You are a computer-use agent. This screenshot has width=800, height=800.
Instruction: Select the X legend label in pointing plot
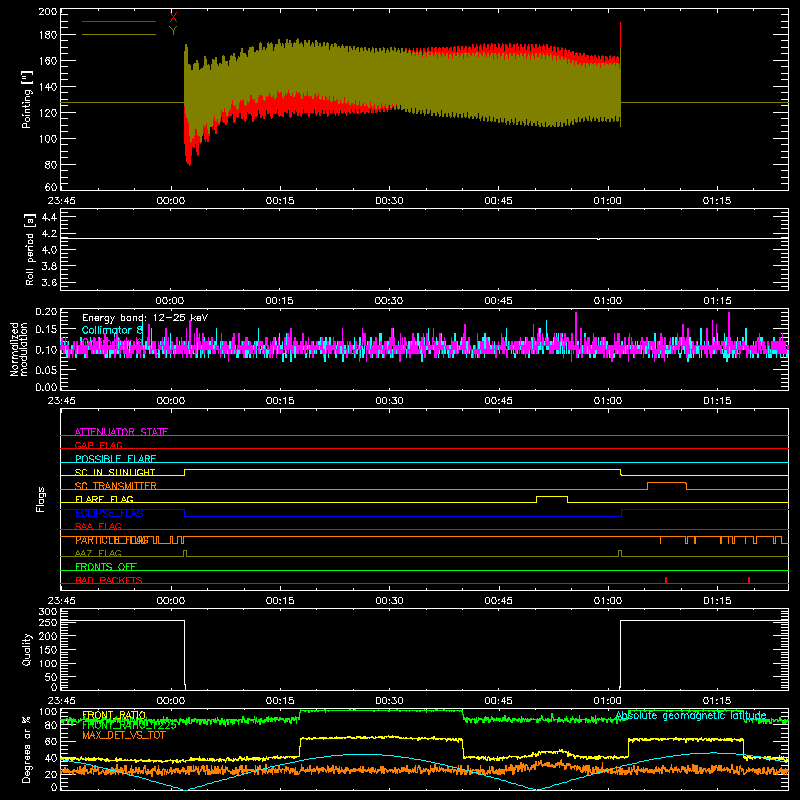click(x=173, y=18)
